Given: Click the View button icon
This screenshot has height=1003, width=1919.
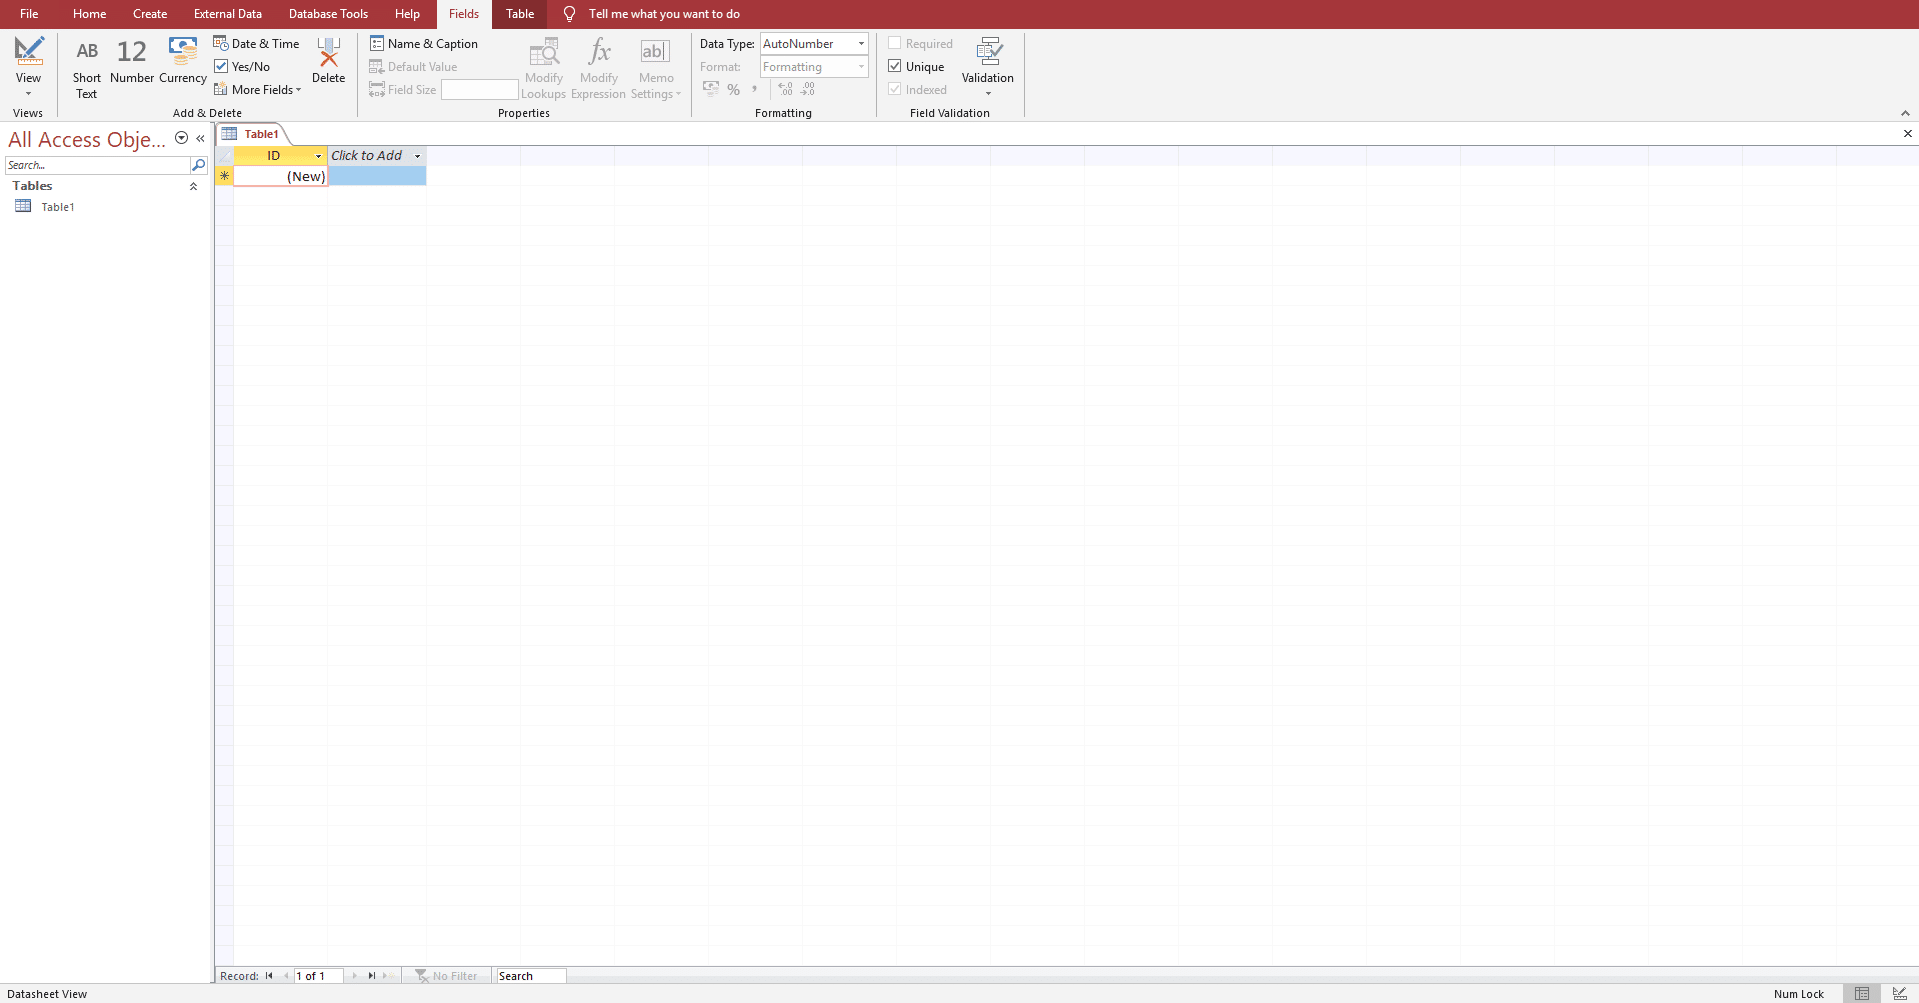Looking at the screenshot, I should tap(28, 52).
